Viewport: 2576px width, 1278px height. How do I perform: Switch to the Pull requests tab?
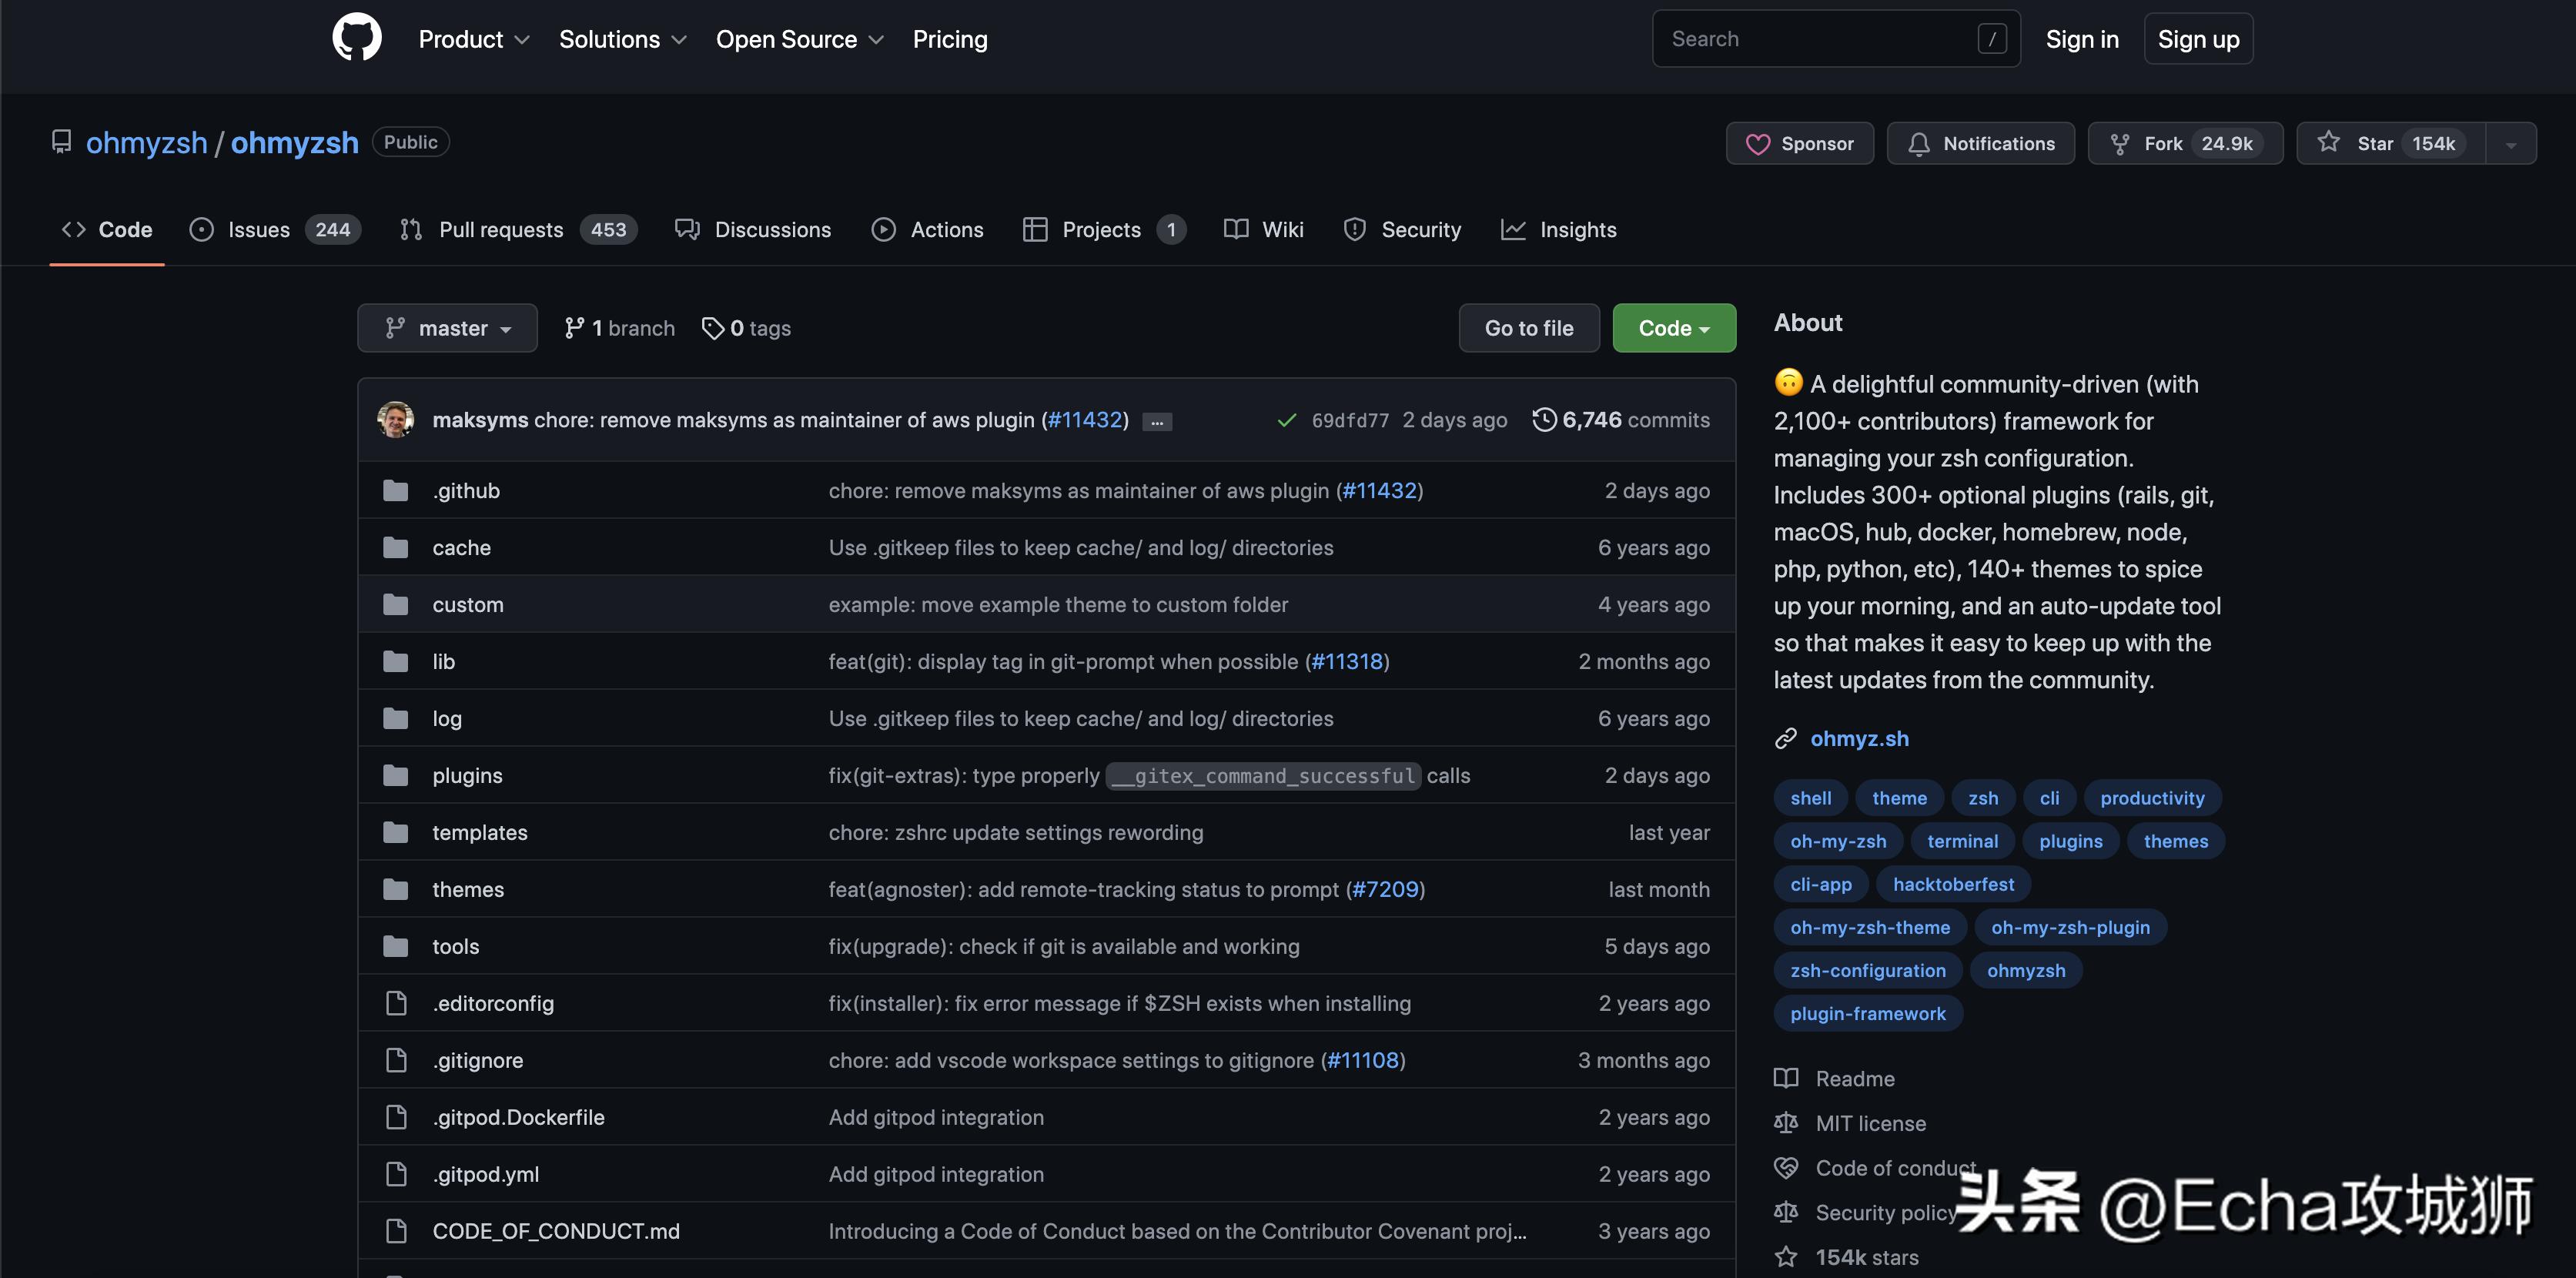(x=500, y=230)
